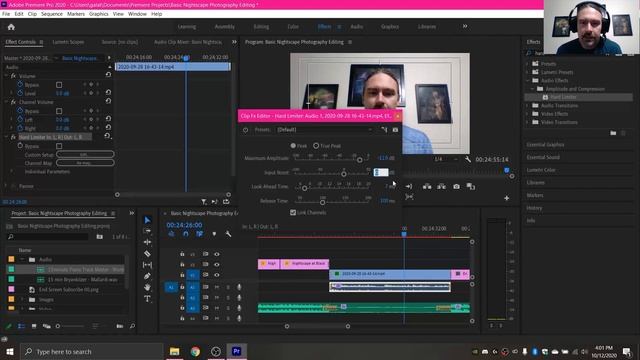
Task: Open the History panel
Action: [534, 208]
